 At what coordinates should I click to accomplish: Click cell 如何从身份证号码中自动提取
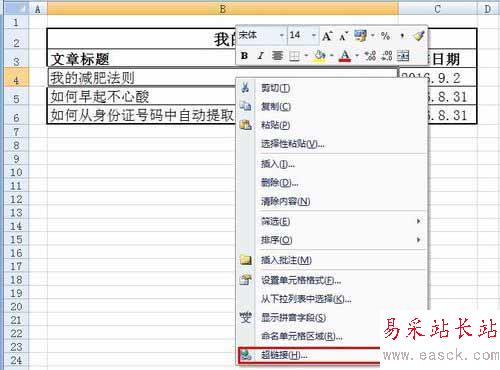click(141, 115)
